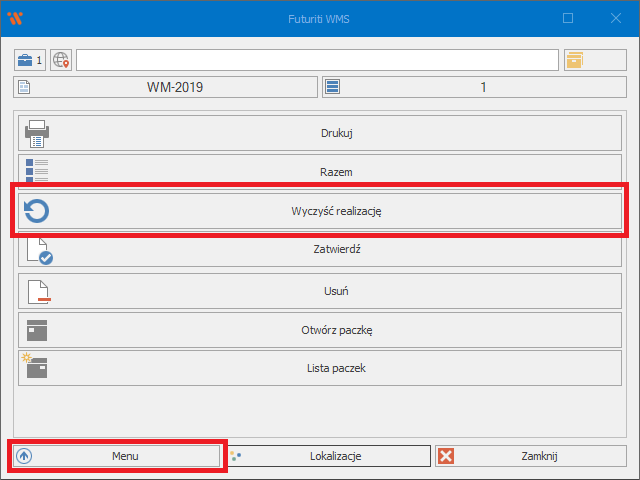Close the window with the title bar X
Viewport: 640px width, 480px height.
point(615,18)
